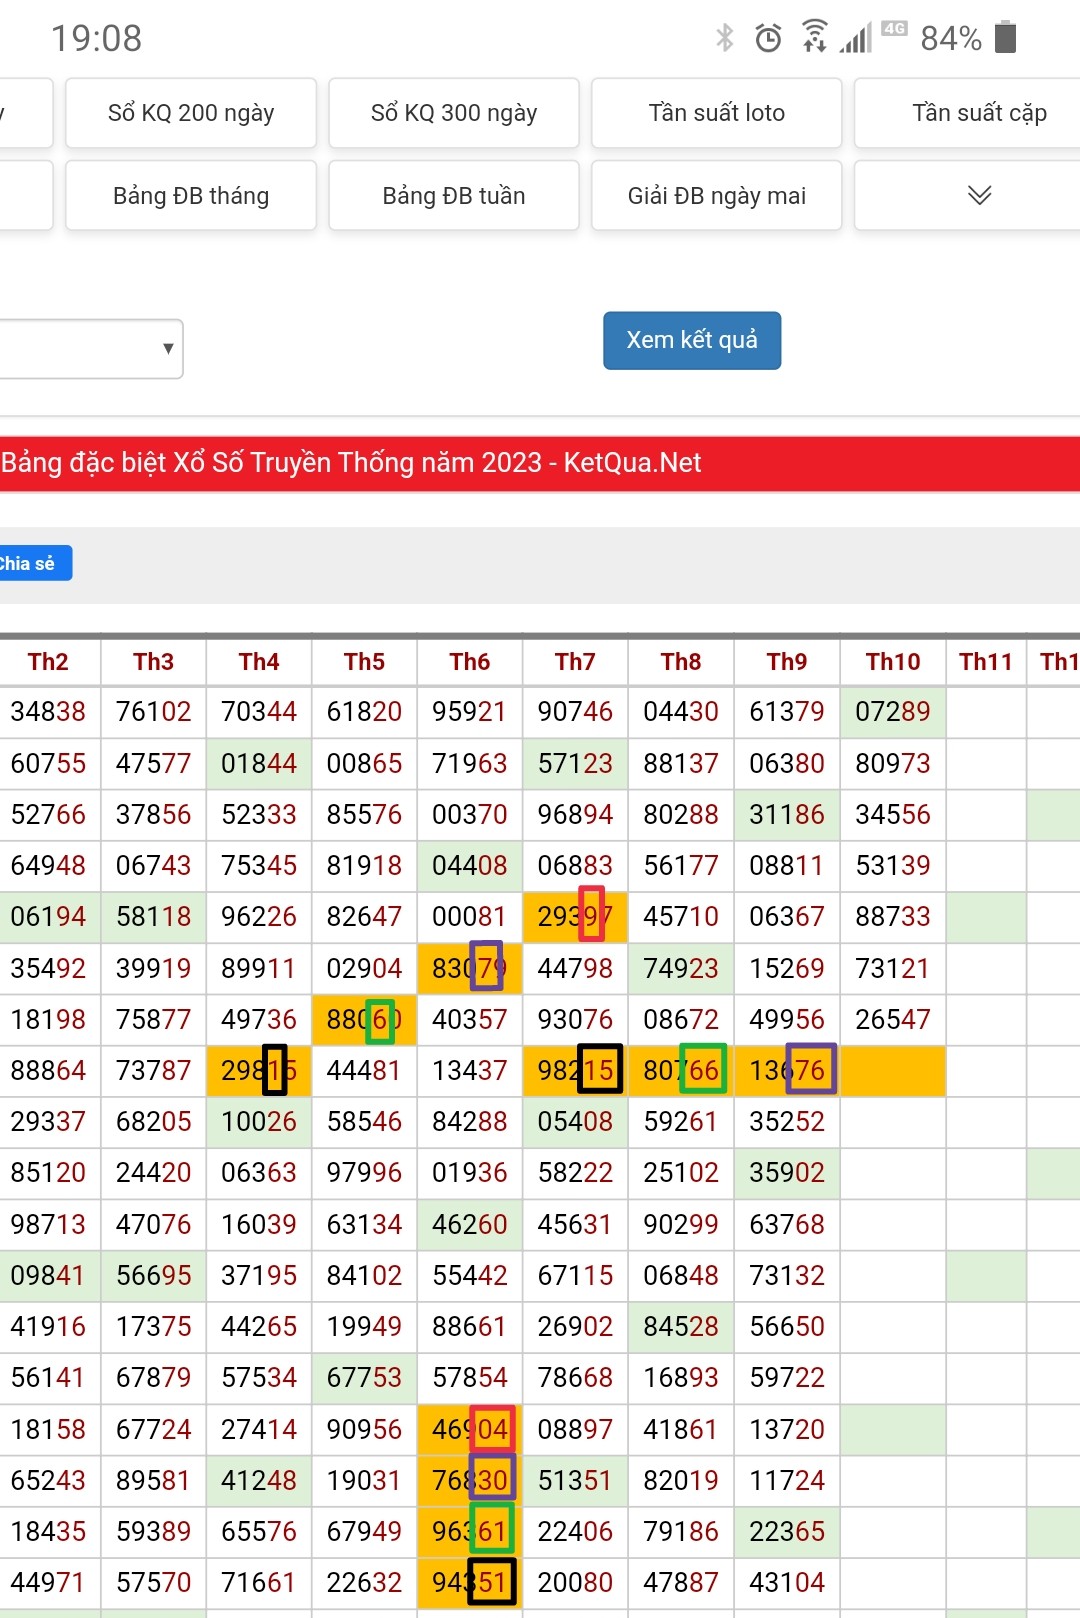Click cell 35902 in Th9
The width and height of the screenshot is (1080, 1618).
787,1173
